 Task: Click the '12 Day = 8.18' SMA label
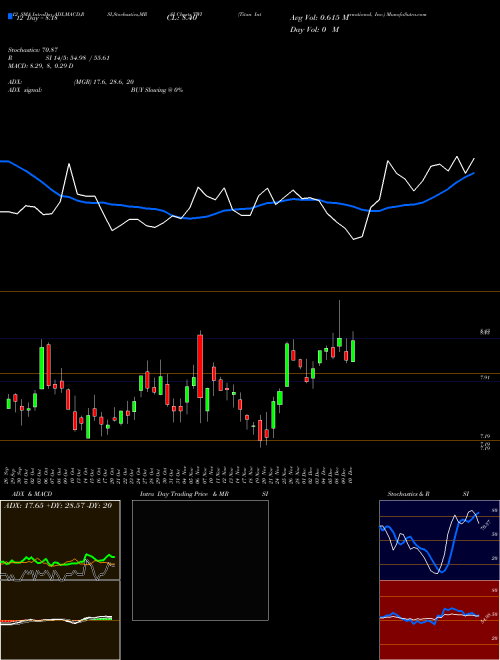tap(35, 18)
